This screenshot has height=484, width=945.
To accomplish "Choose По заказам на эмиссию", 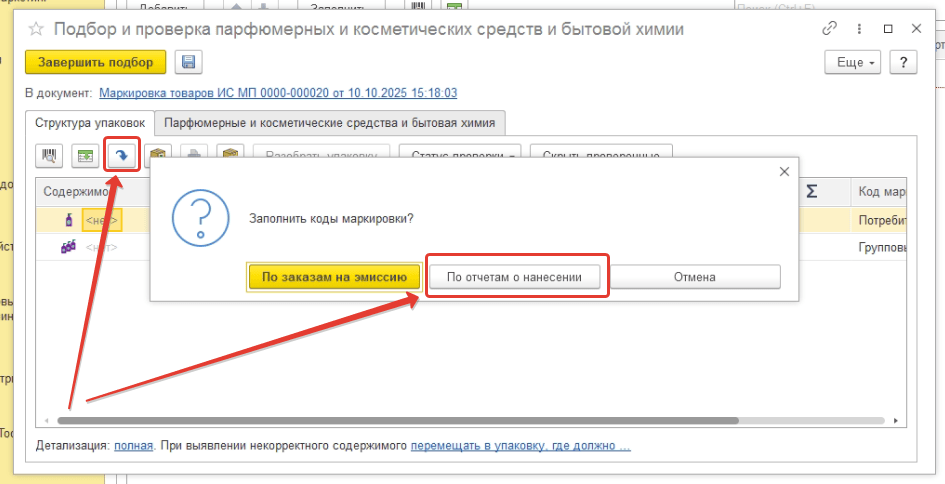I will click(x=333, y=277).
